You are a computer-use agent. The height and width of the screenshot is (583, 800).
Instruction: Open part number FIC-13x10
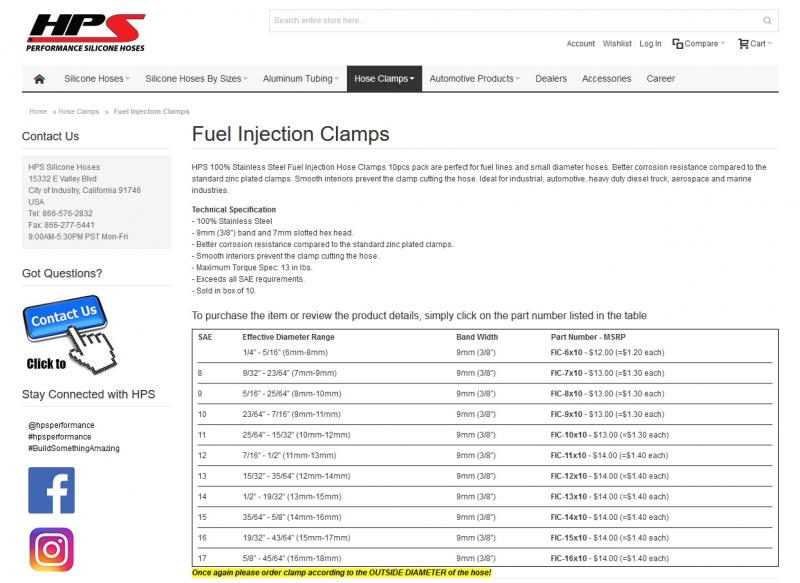click(x=569, y=497)
